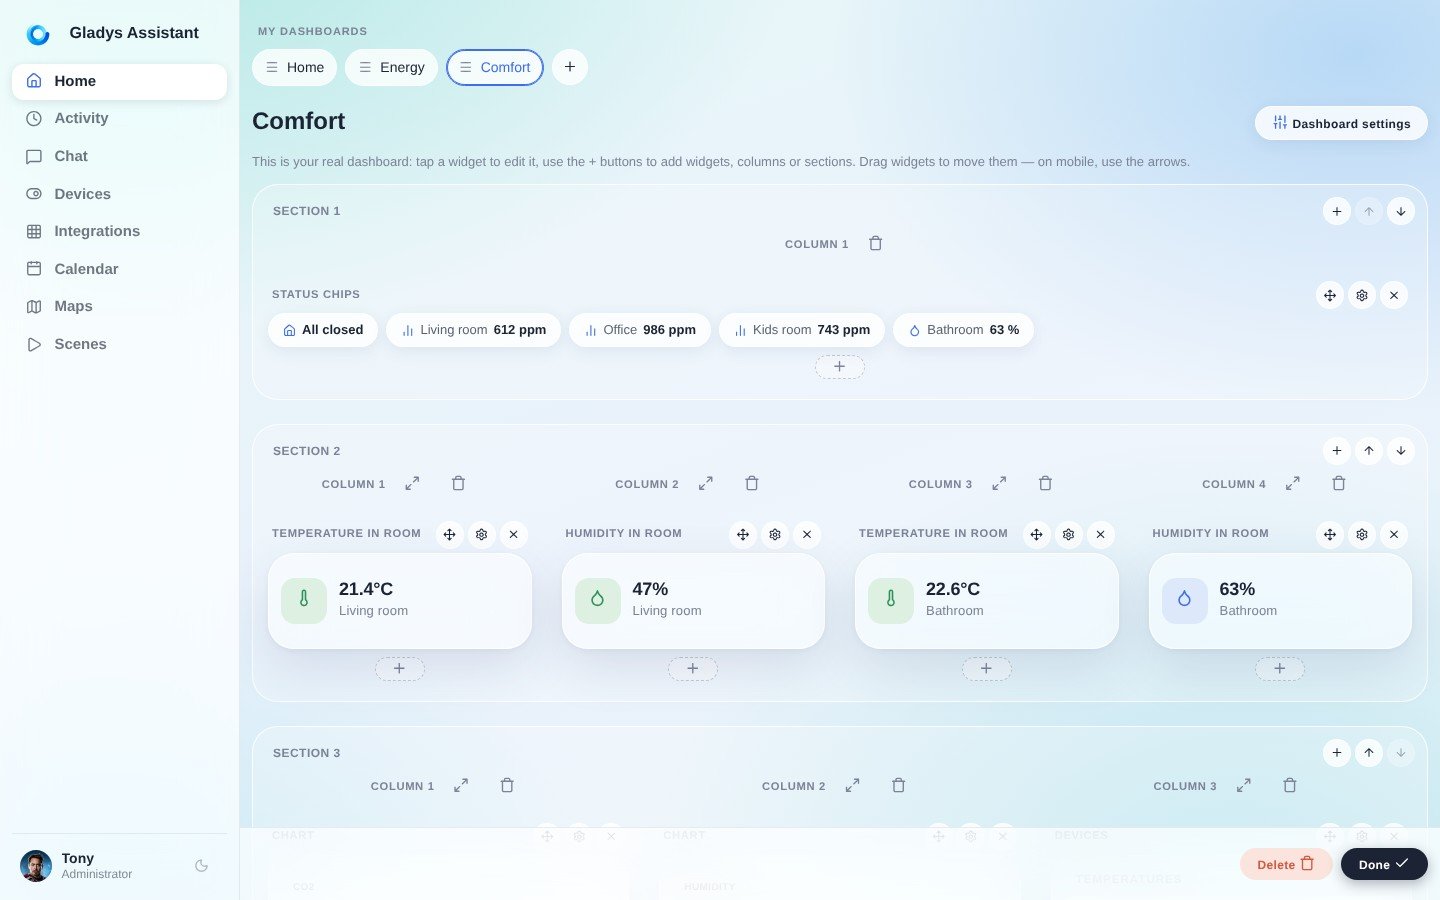Viewport: 1440px width, 900px height.
Task: Add widget under Living room temperature card
Action: (x=400, y=669)
